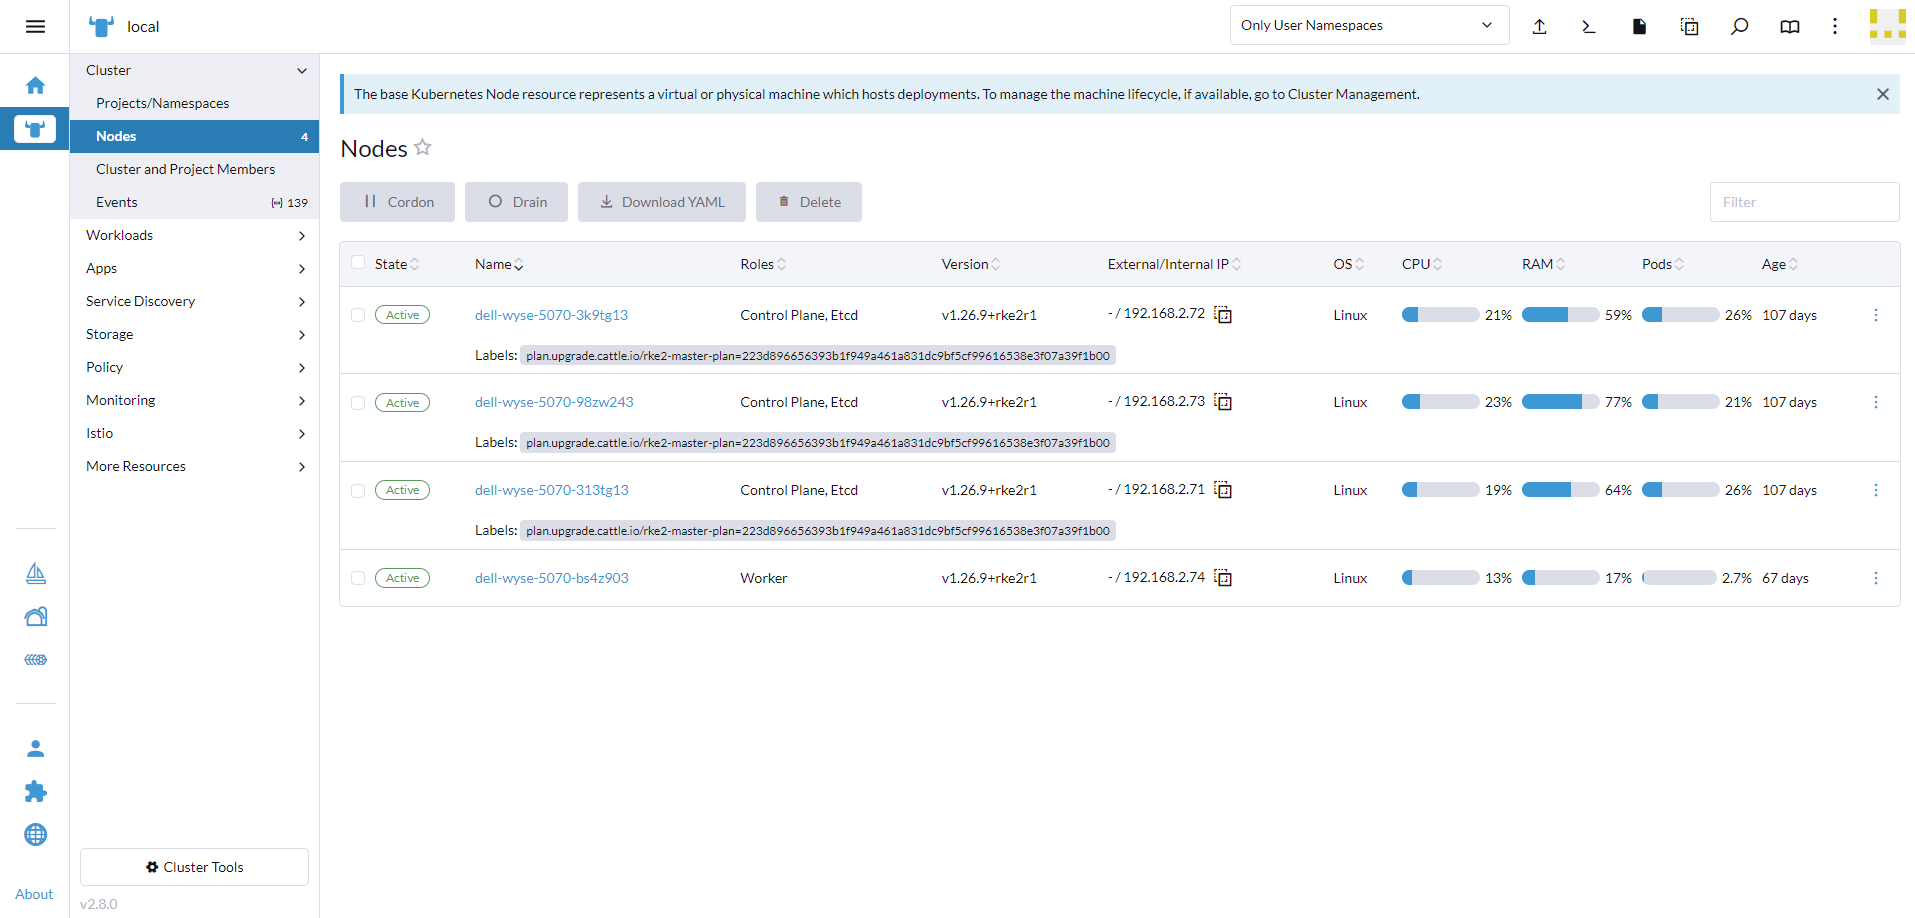
Task: Open the Only User Namespaces dropdown
Action: click(1367, 26)
